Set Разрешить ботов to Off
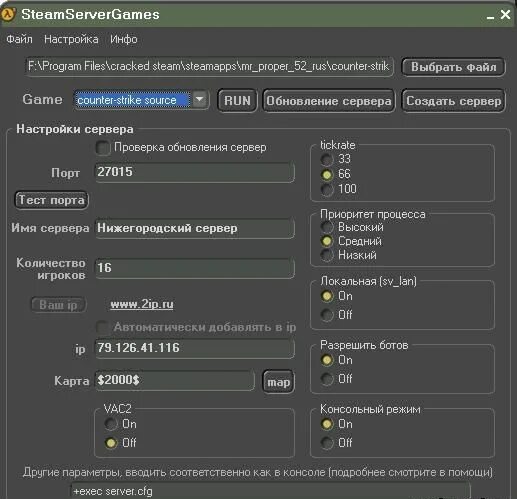 click(327, 379)
